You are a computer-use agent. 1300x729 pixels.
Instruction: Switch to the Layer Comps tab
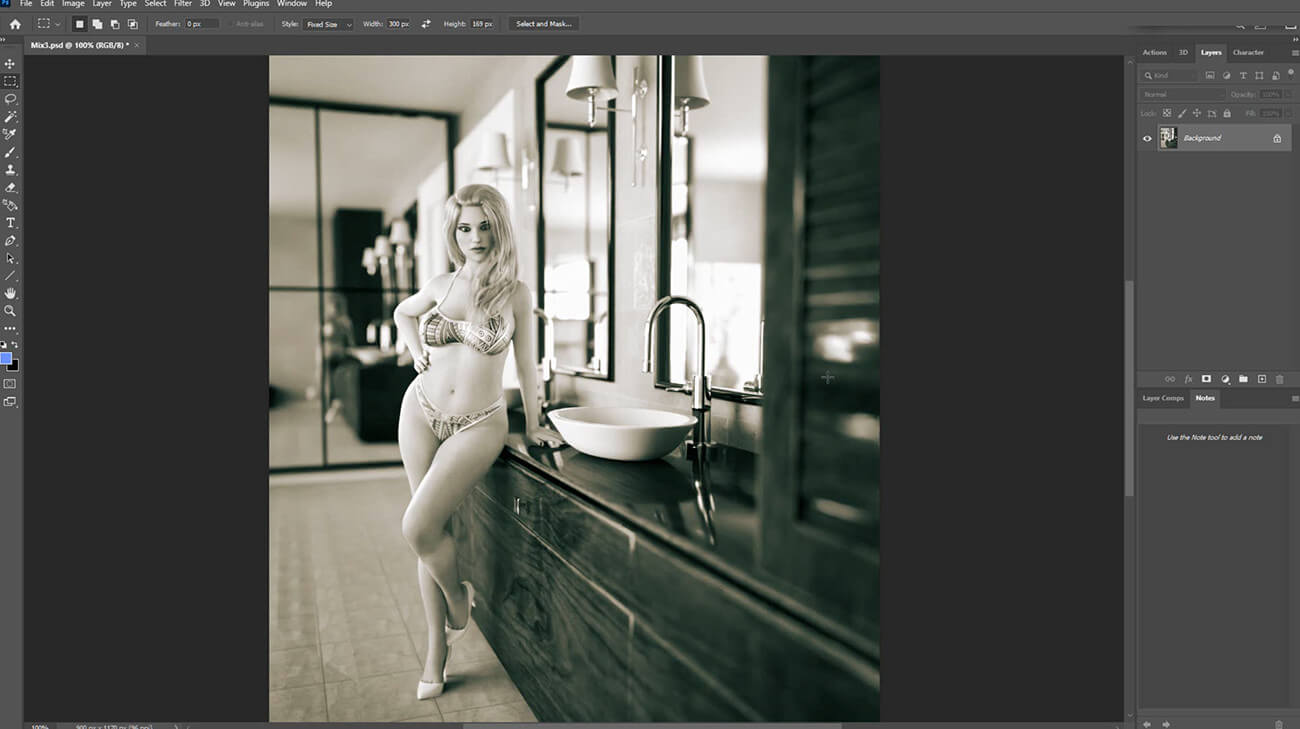tap(1163, 398)
